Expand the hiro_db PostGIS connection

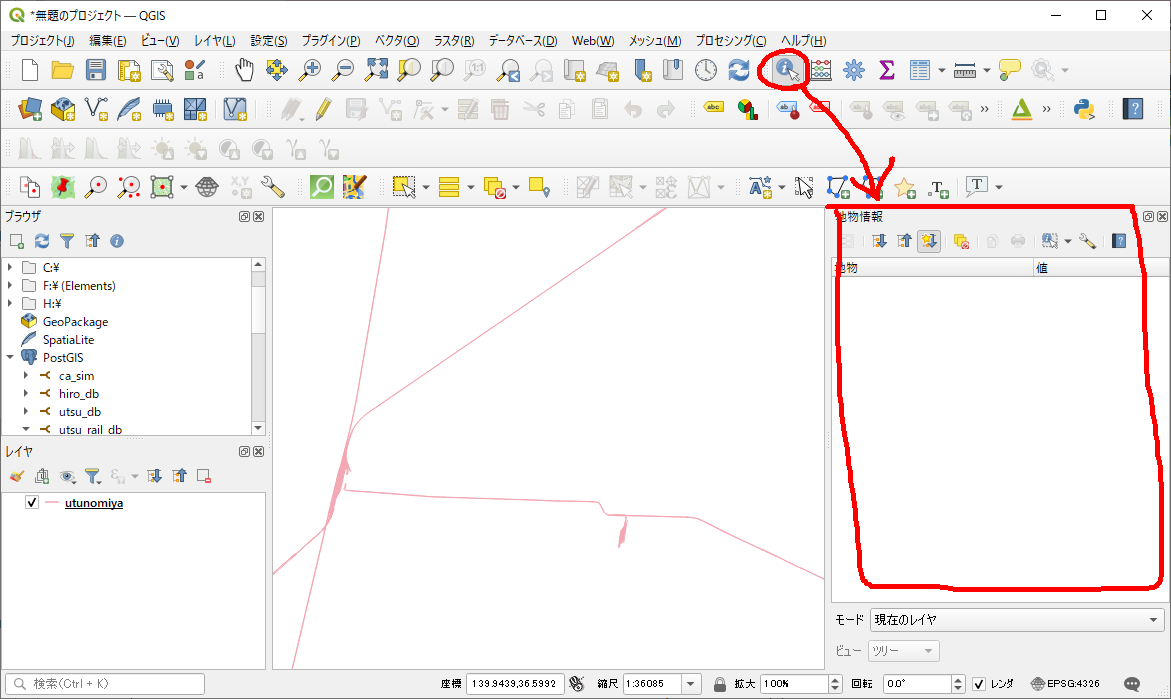click(26, 394)
